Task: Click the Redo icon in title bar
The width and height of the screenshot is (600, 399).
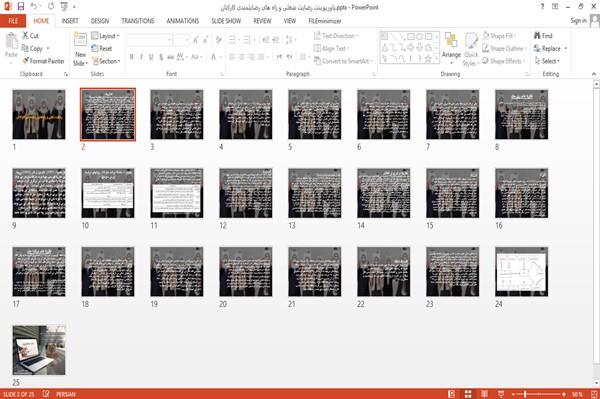Action: (51, 7)
